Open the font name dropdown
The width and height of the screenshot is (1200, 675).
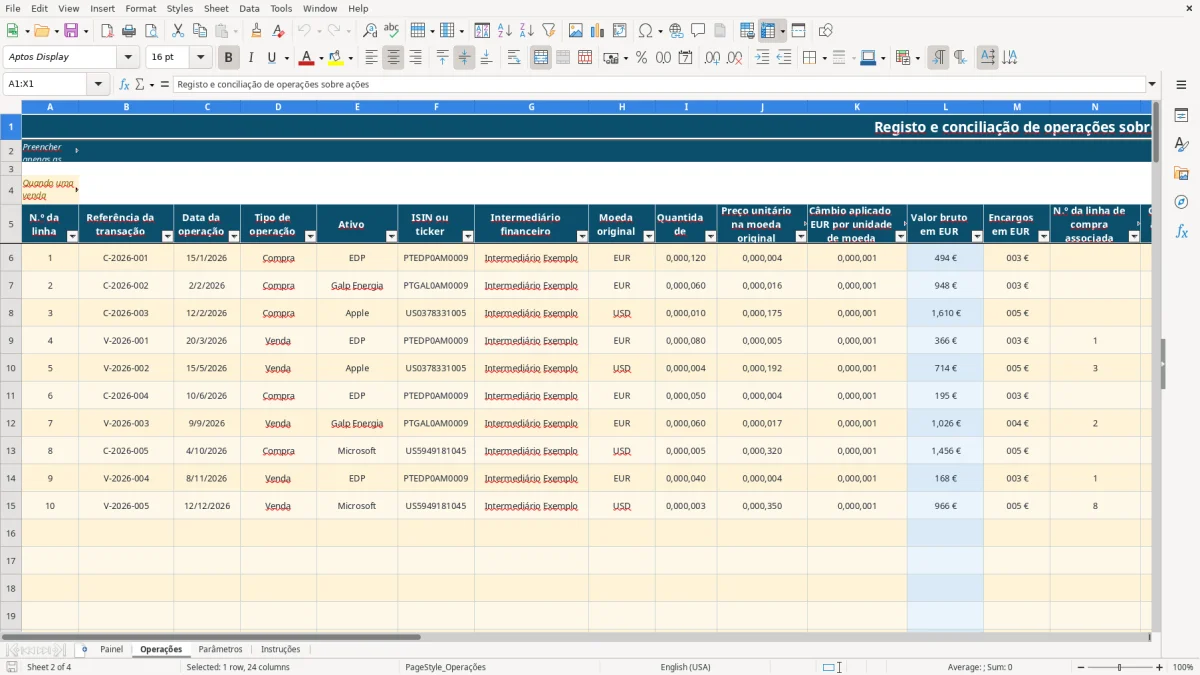(128, 57)
